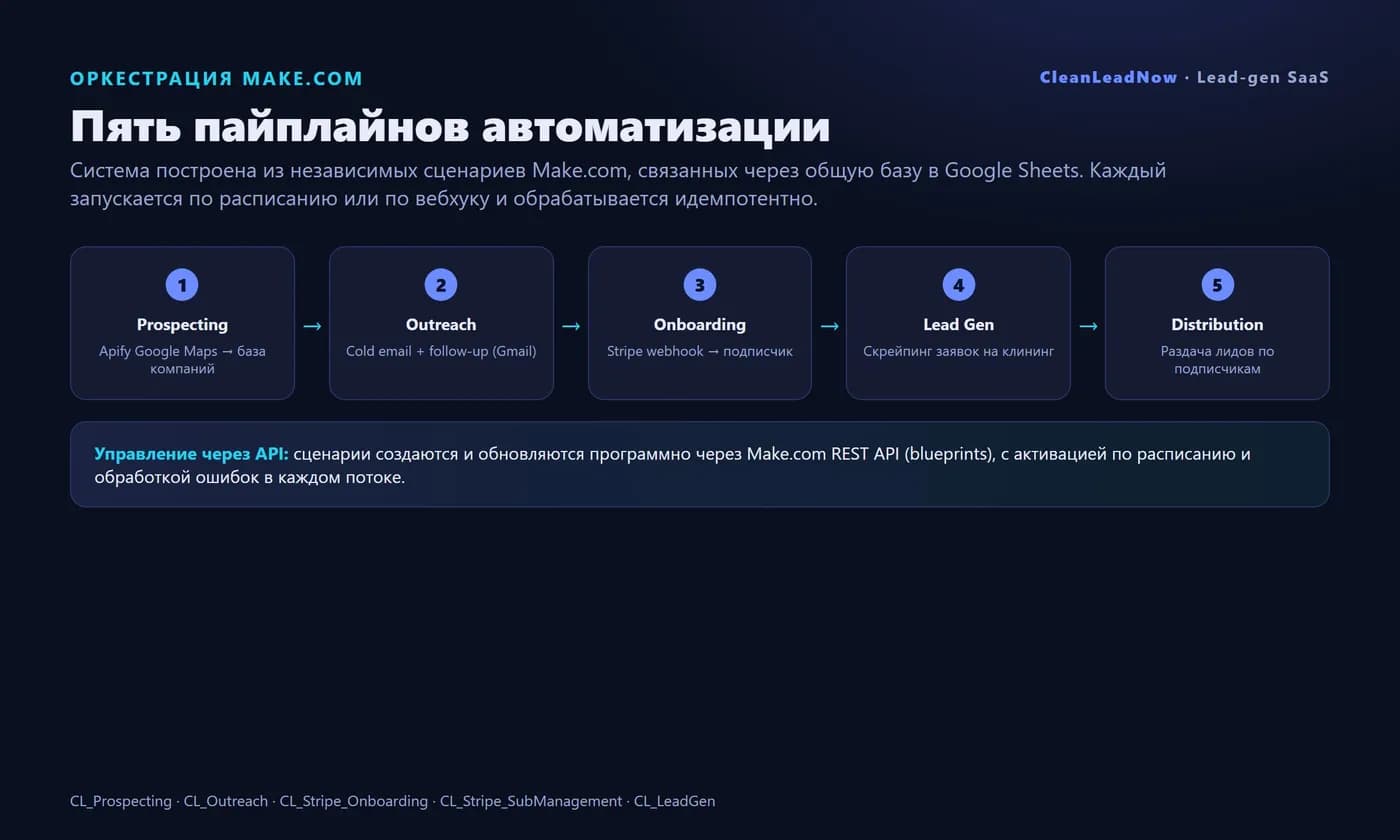Click the CleanLeadNow brand name
The width and height of the screenshot is (1400, 840).
click(x=1108, y=77)
